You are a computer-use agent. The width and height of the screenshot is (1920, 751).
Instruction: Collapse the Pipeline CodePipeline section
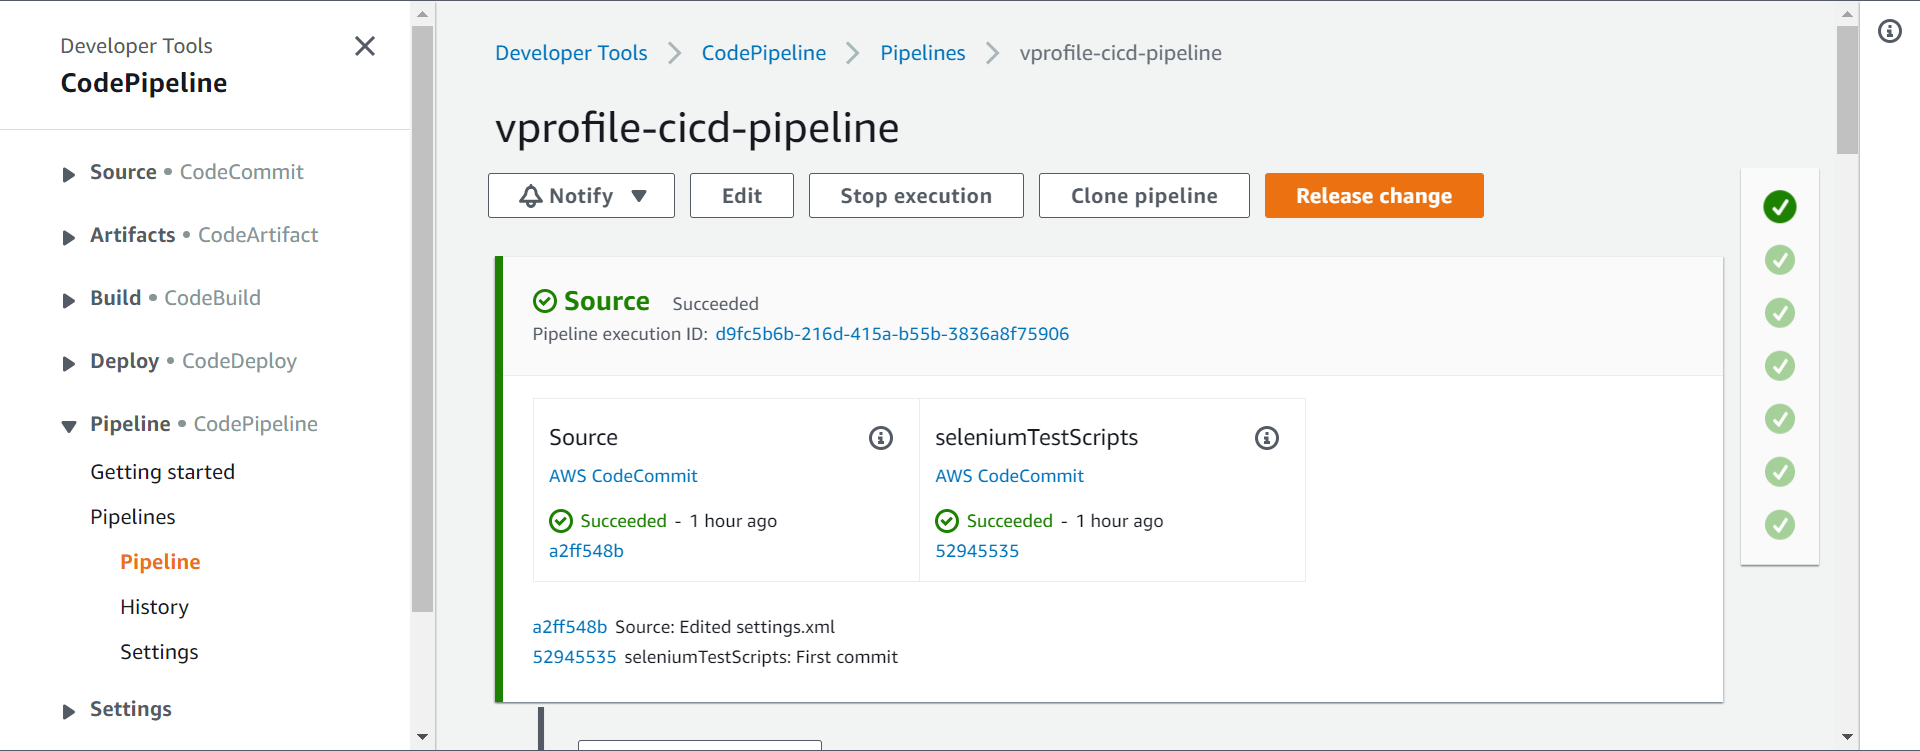click(69, 427)
